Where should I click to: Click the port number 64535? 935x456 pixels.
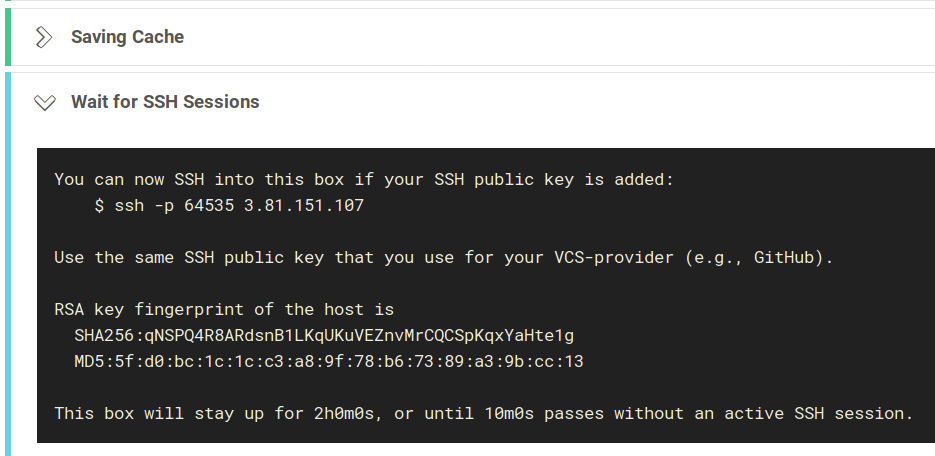click(x=209, y=206)
